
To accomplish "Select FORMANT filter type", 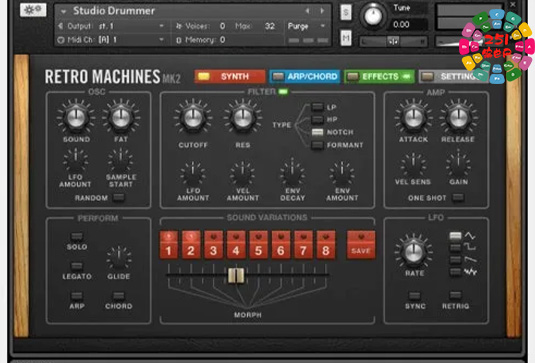I will (x=317, y=145).
